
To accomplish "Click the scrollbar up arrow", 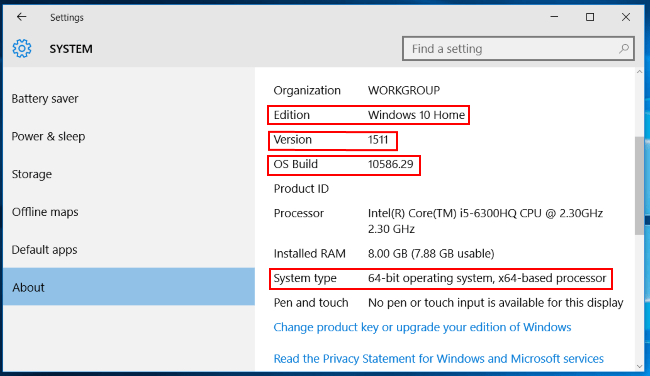I will (639, 72).
